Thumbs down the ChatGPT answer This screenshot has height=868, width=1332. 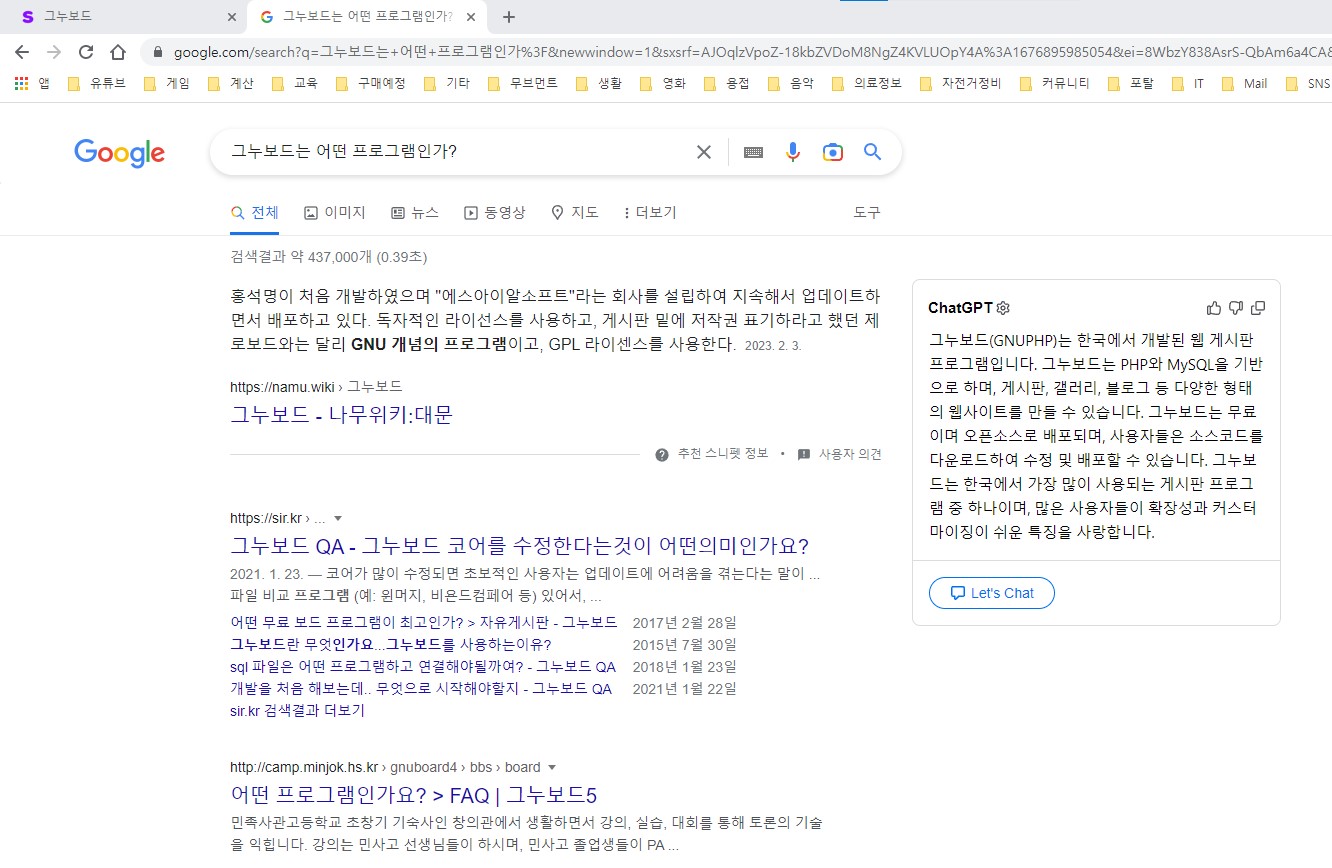click(x=1236, y=308)
